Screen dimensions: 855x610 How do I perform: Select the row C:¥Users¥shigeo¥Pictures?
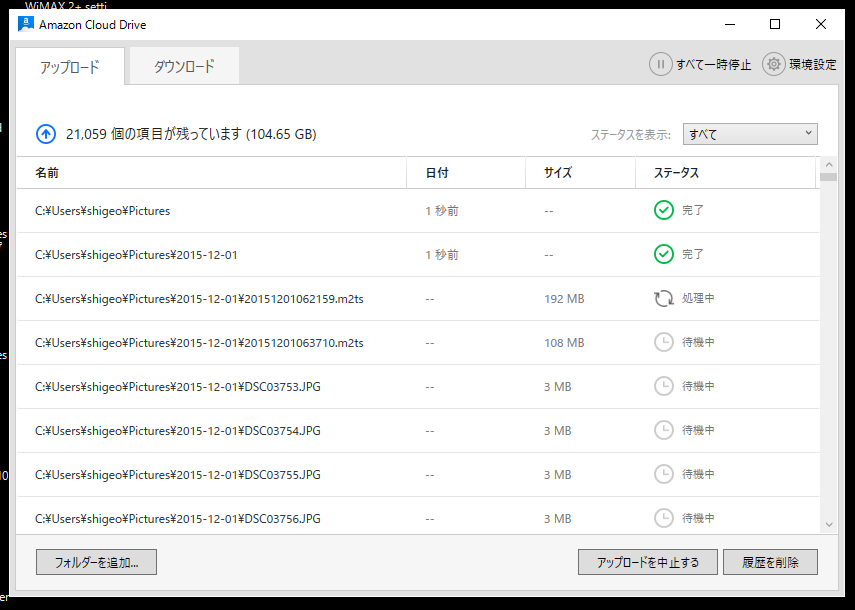coord(418,211)
